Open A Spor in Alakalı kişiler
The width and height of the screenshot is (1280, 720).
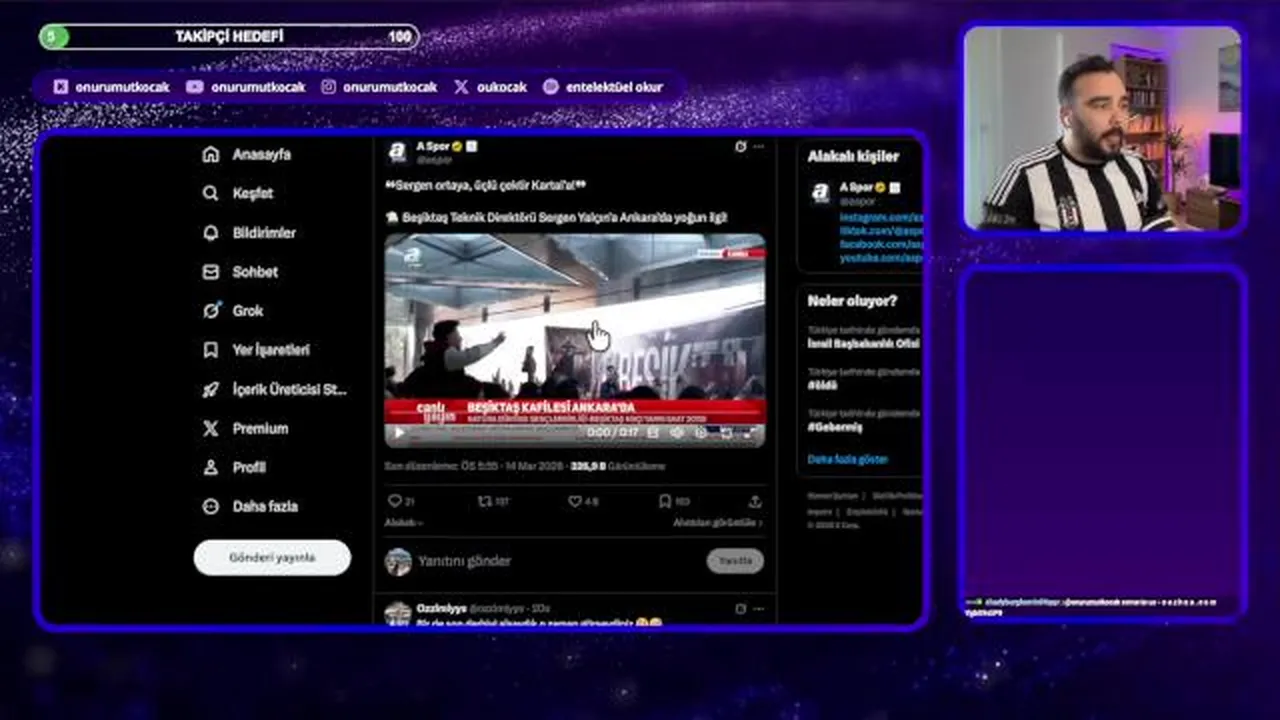point(856,187)
